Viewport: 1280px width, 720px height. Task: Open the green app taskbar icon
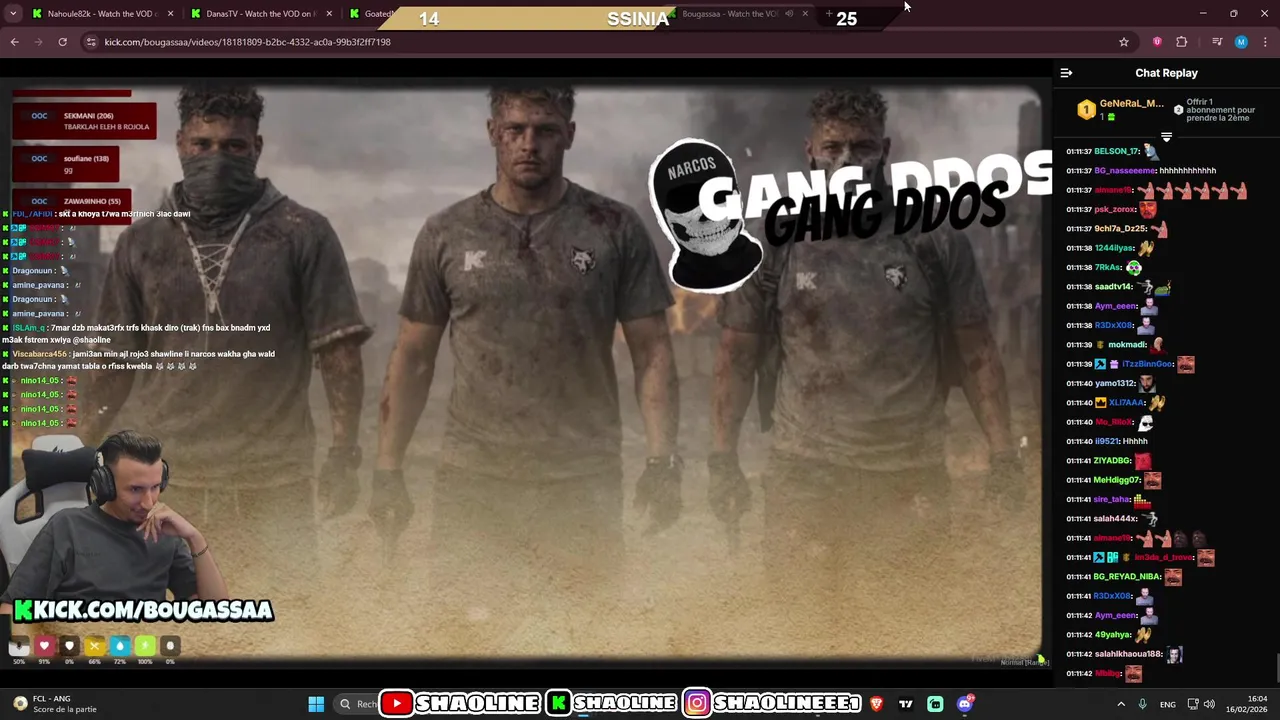(935, 704)
